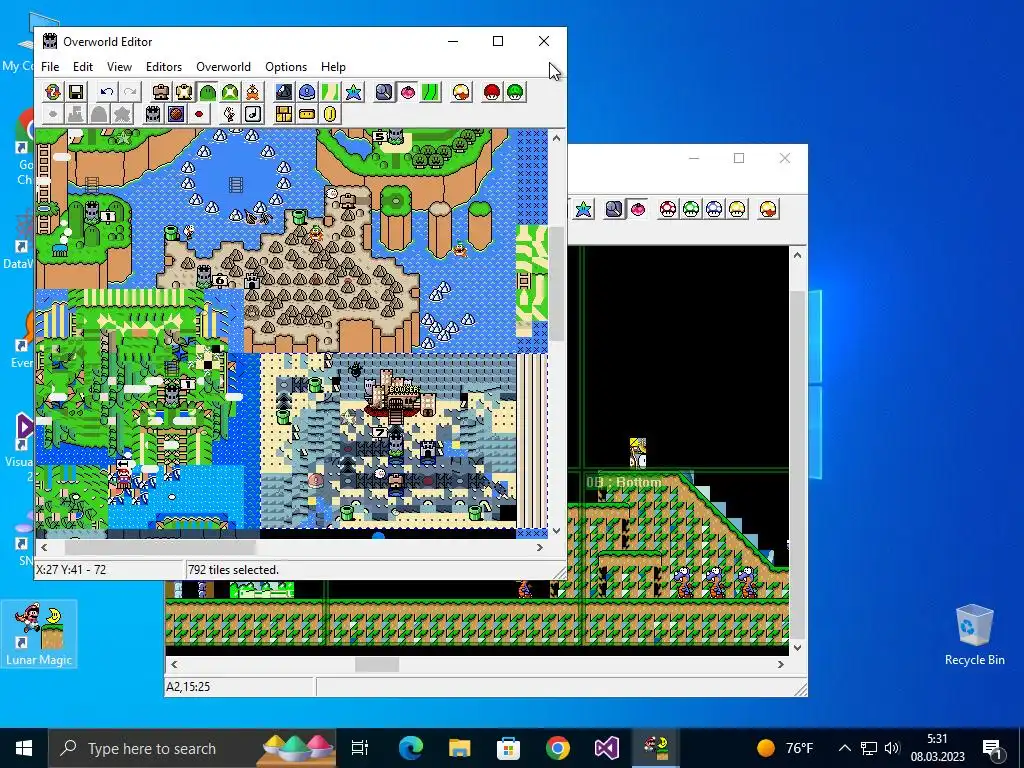Click the green spotted mushroom in level editor
The width and height of the screenshot is (1024, 768).
tap(691, 209)
